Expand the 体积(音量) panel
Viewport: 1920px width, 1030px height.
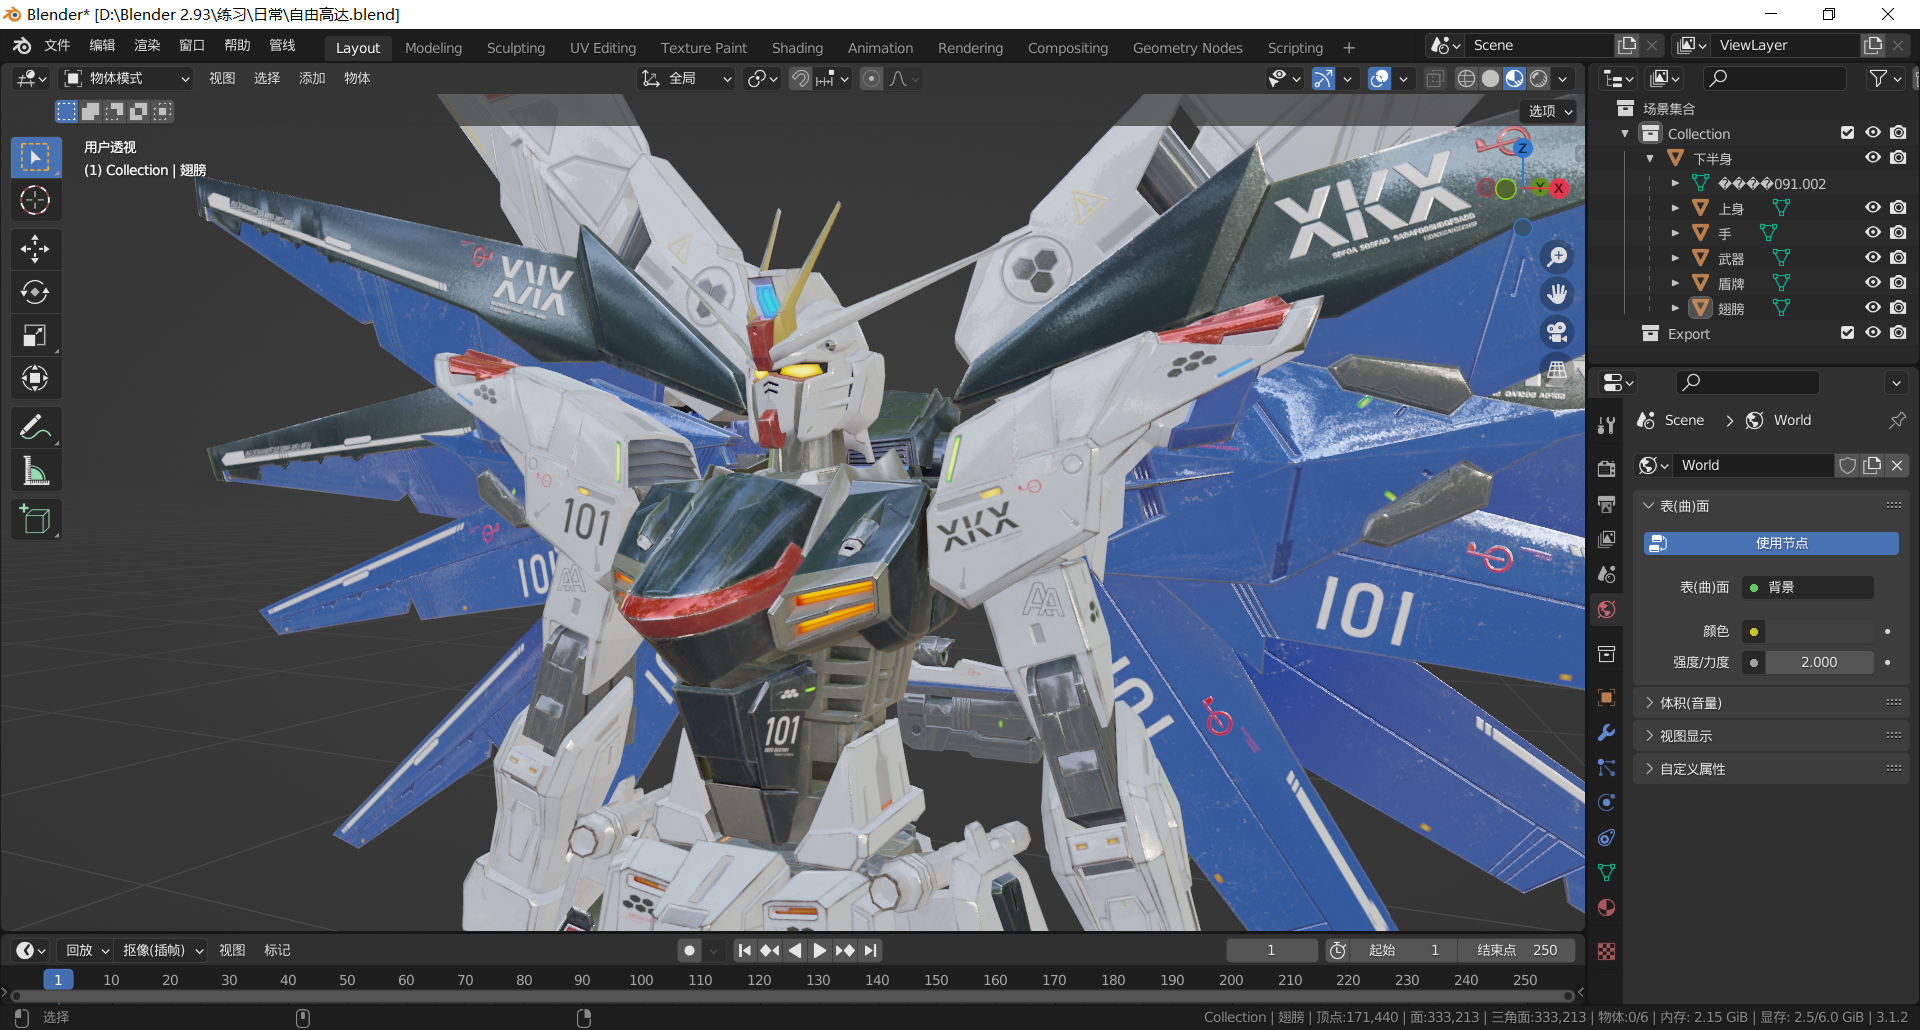(1770, 703)
